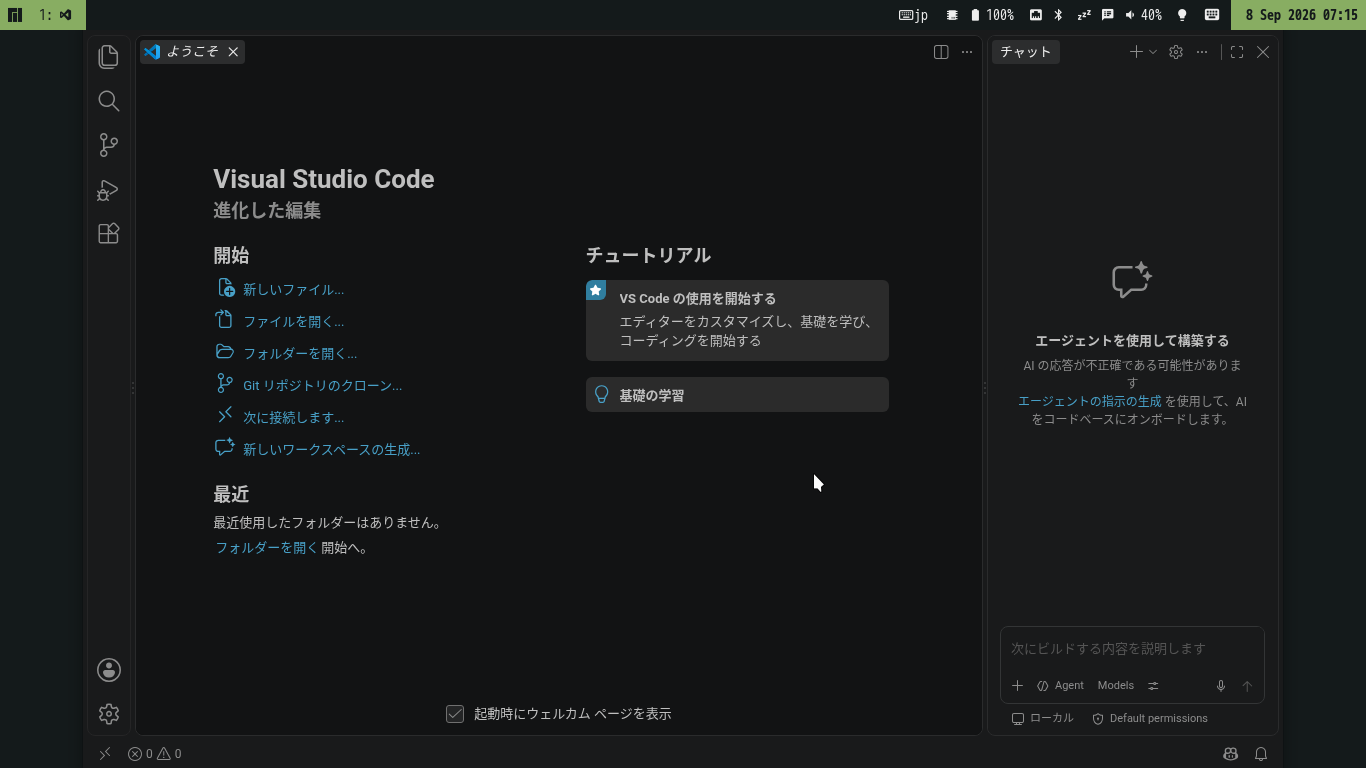Open the Agent mode dropdown
This screenshot has width=1366, height=768.
click(x=1060, y=686)
